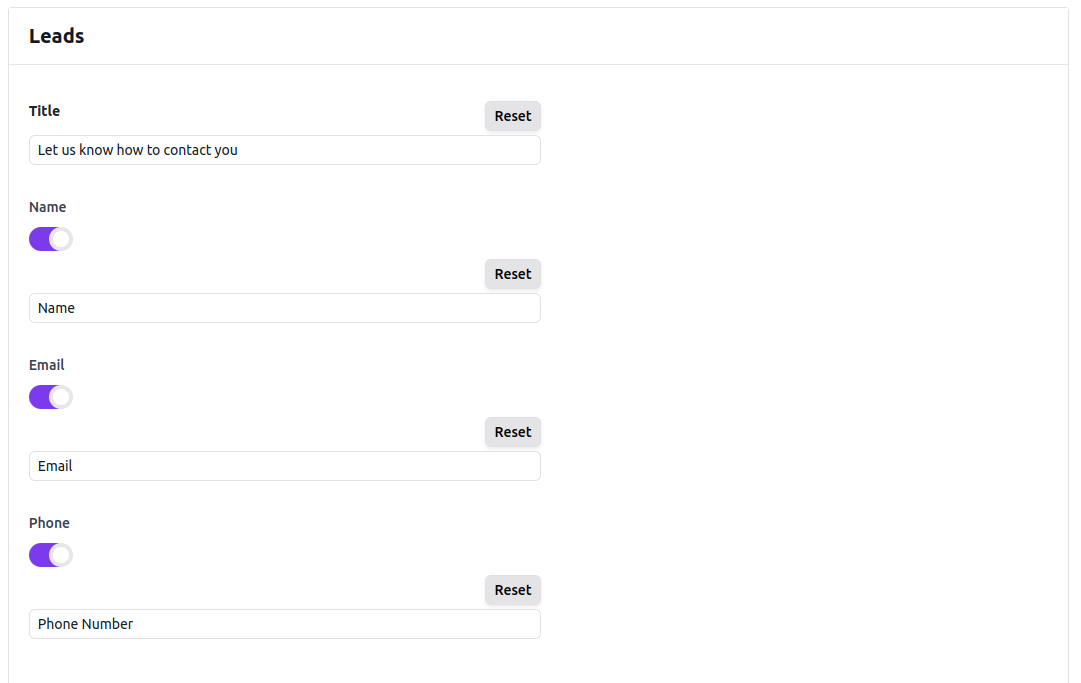Turn off the Email visibility switch
Image resolution: width=1081 pixels, height=683 pixels.
point(50,396)
